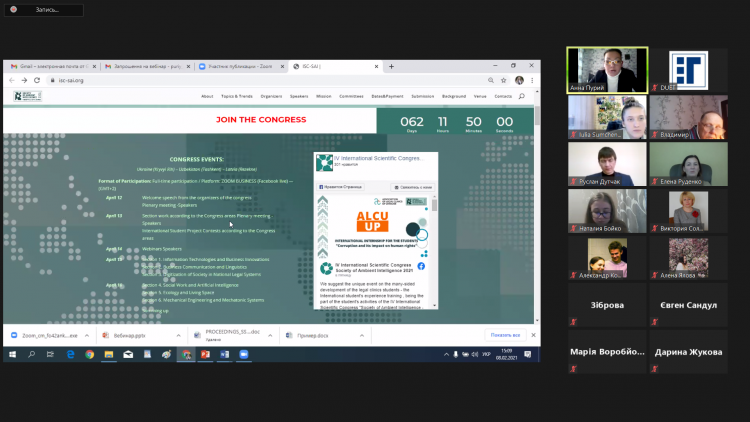
Task: Reload the page with the browser refresh icon
Action: (36, 80)
